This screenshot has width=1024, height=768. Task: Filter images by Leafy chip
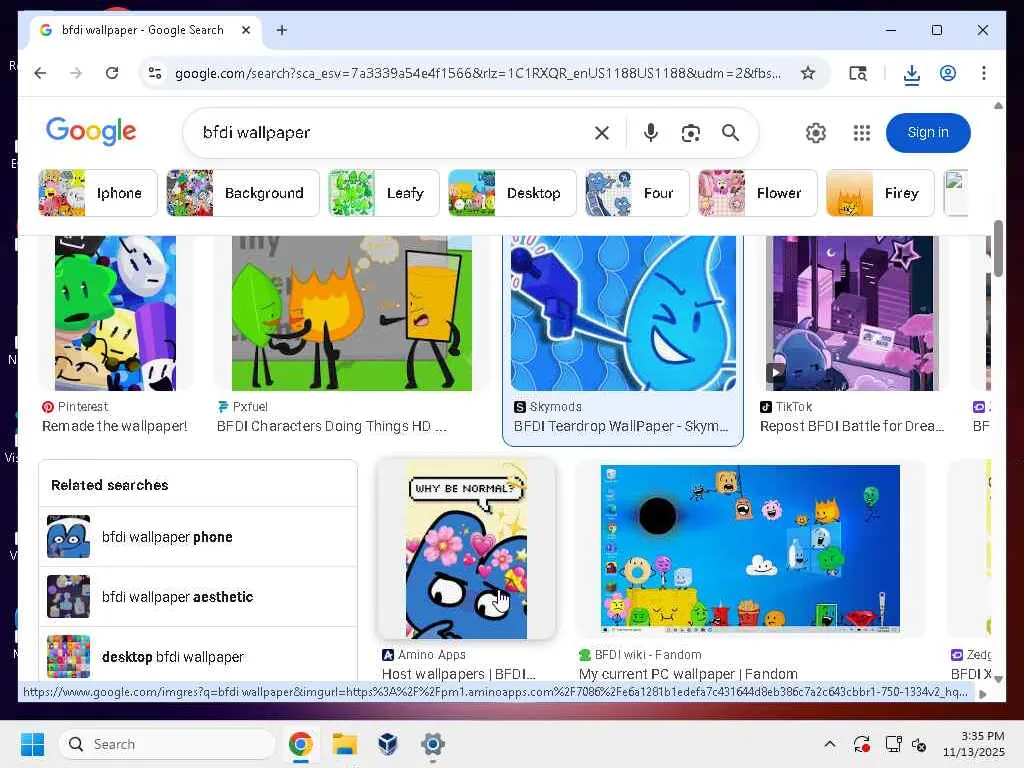(x=383, y=193)
